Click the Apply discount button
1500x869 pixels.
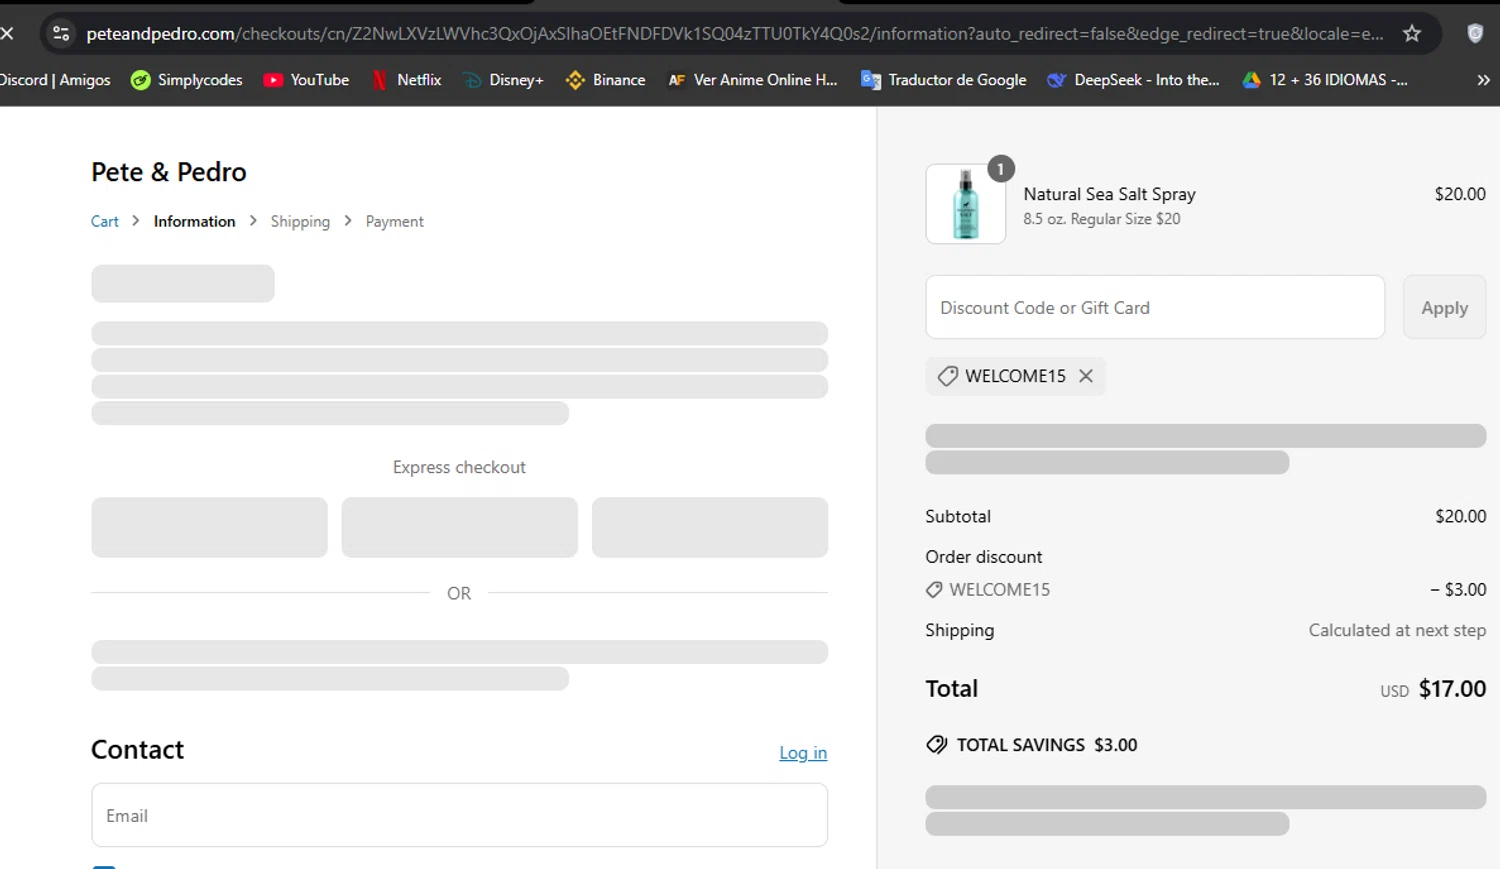pyautogui.click(x=1444, y=307)
